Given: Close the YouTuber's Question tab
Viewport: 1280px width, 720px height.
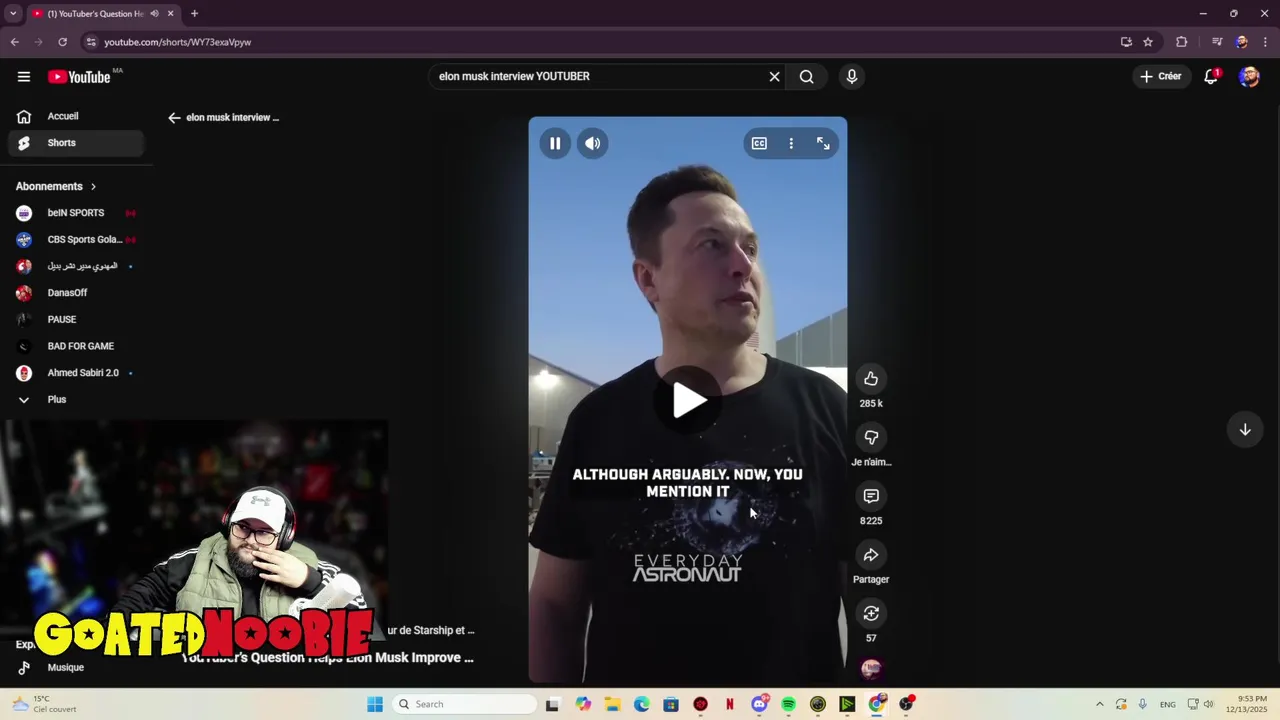Looking at the screenshot, I should tap(171, 13).
